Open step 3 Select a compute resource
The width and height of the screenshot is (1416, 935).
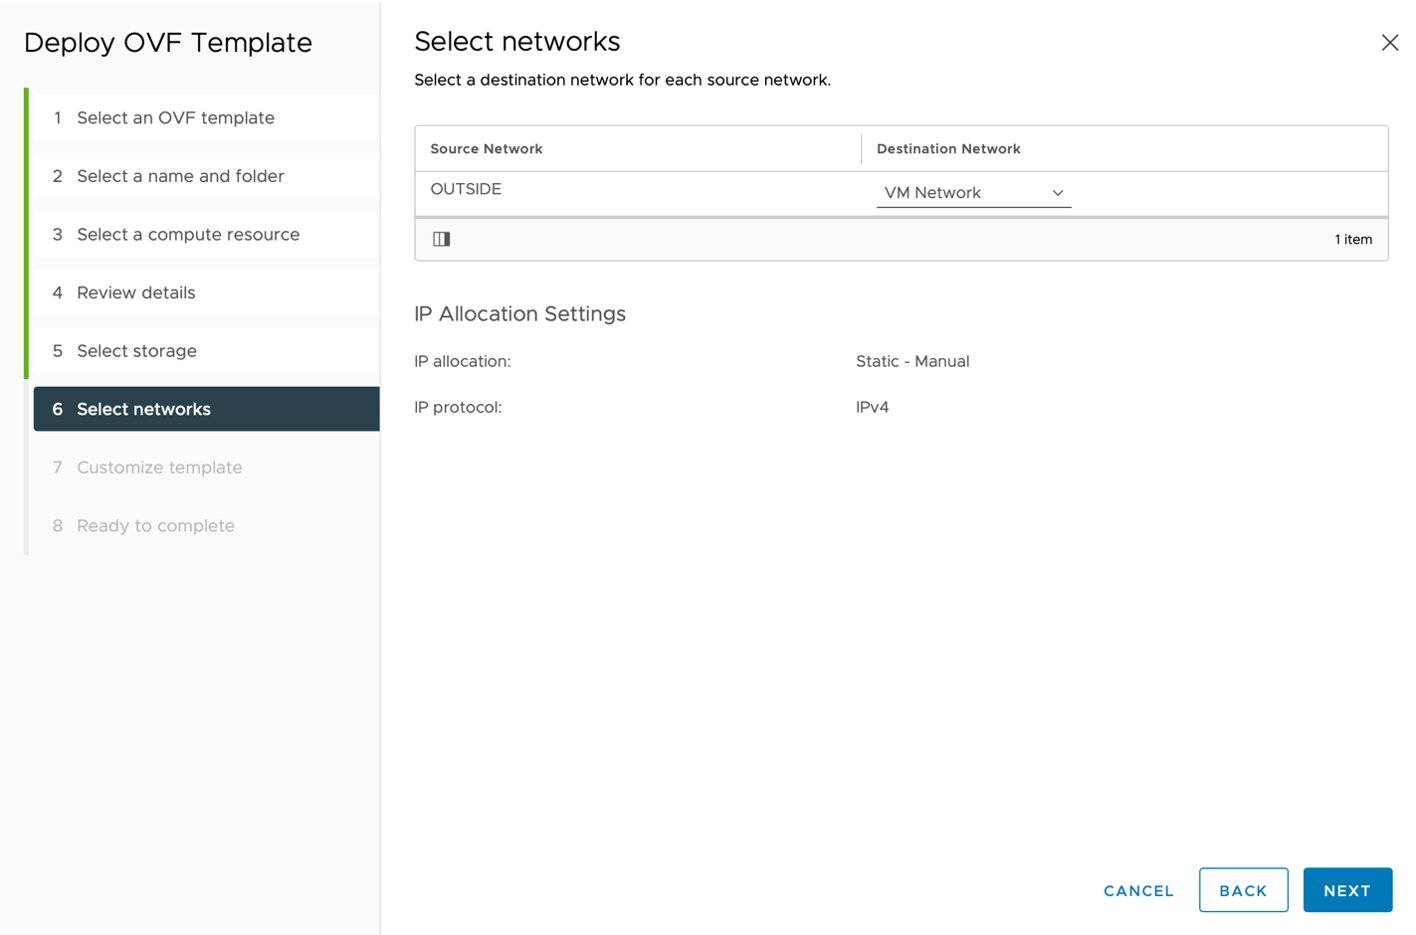click(x=187, y=234)
